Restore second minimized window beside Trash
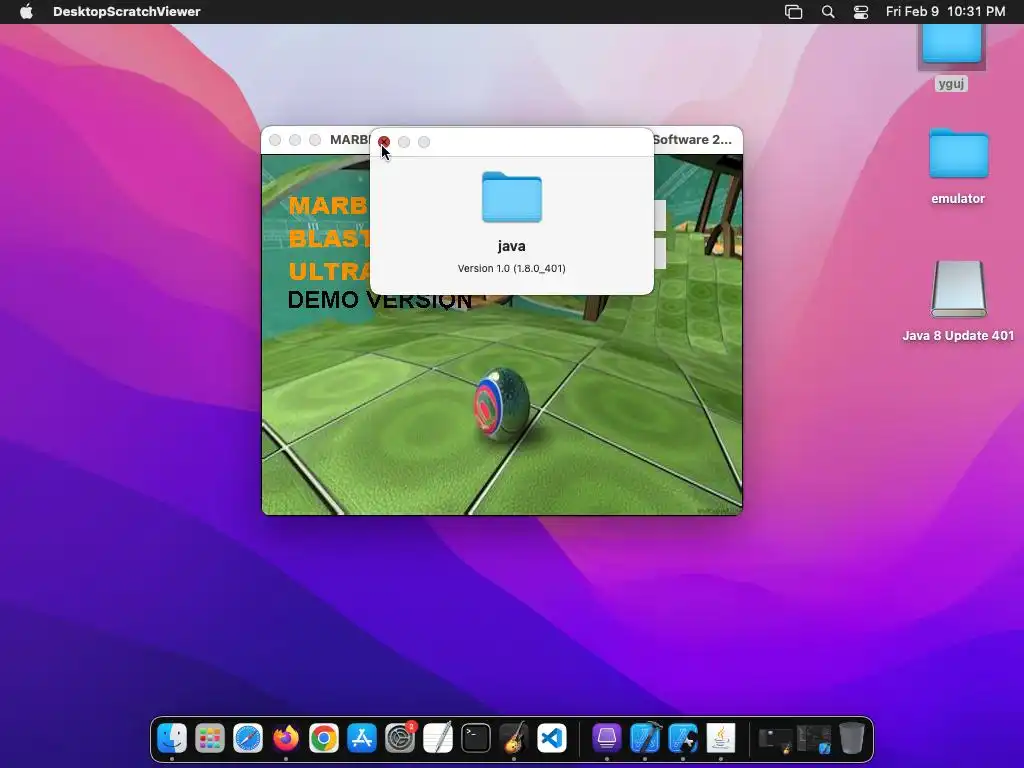 point(814,741)
